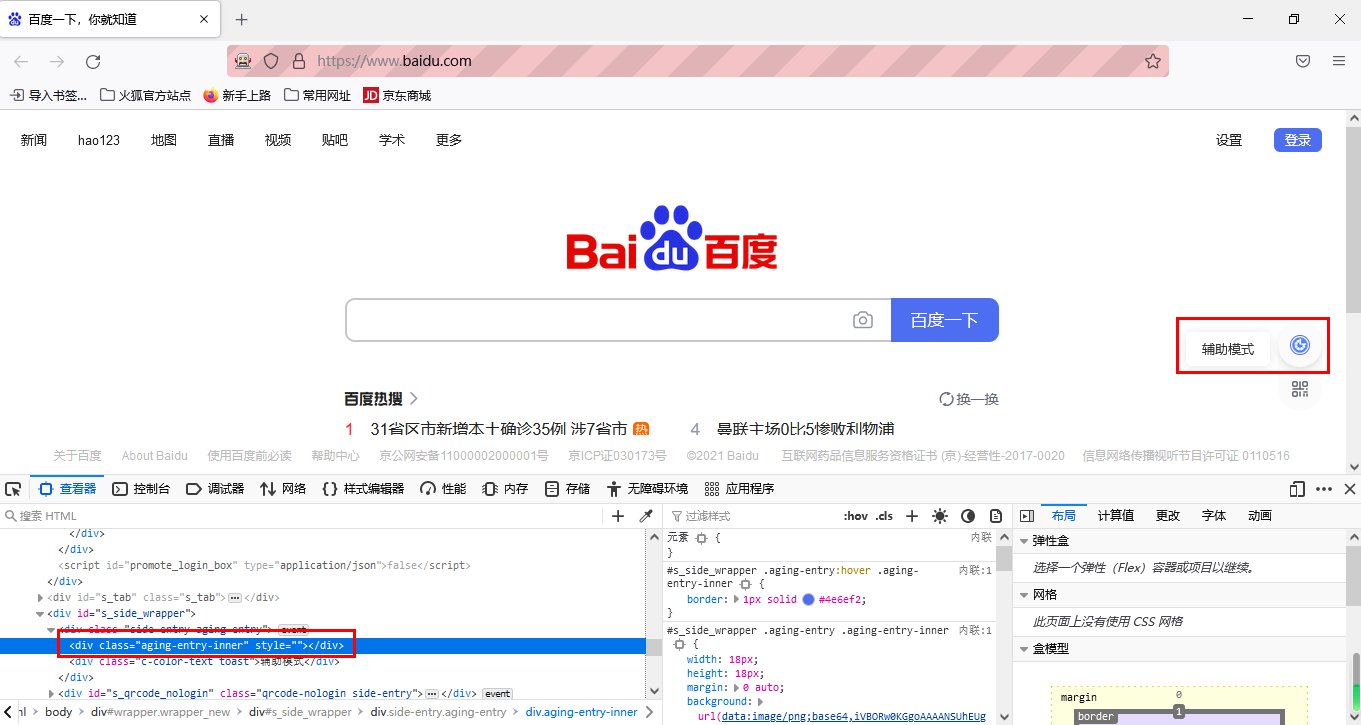This screenshot has height=725, width=1361.
Task: Select the 计算值 computed tab
Action: pyautogui.click(x=1116, y=516)
